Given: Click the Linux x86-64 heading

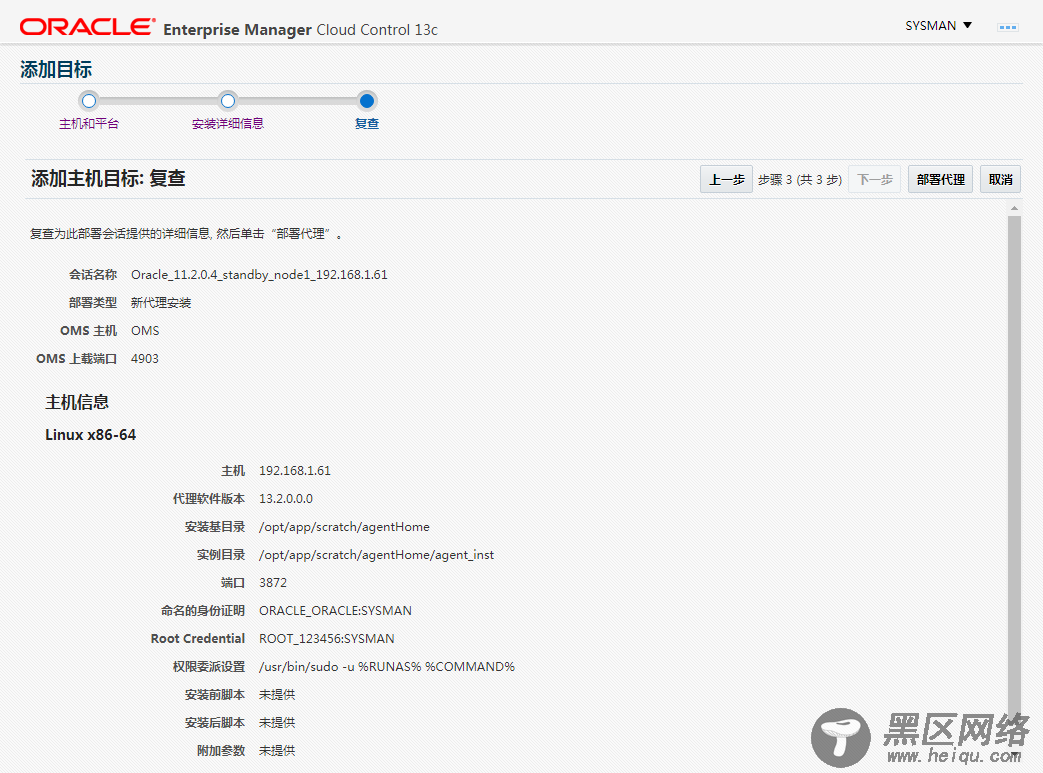Looking at the screenshot, I should (x=90, y=435).
